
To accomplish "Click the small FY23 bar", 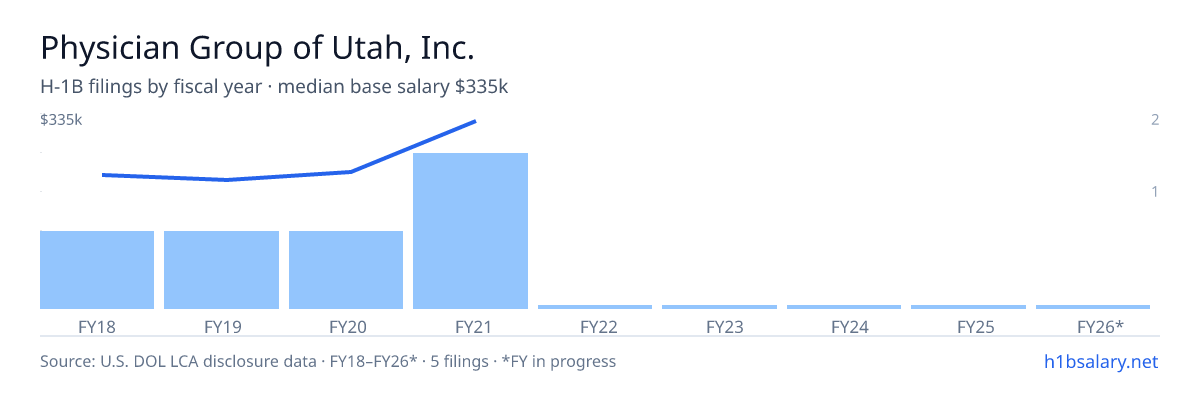I will pos(719,307).
